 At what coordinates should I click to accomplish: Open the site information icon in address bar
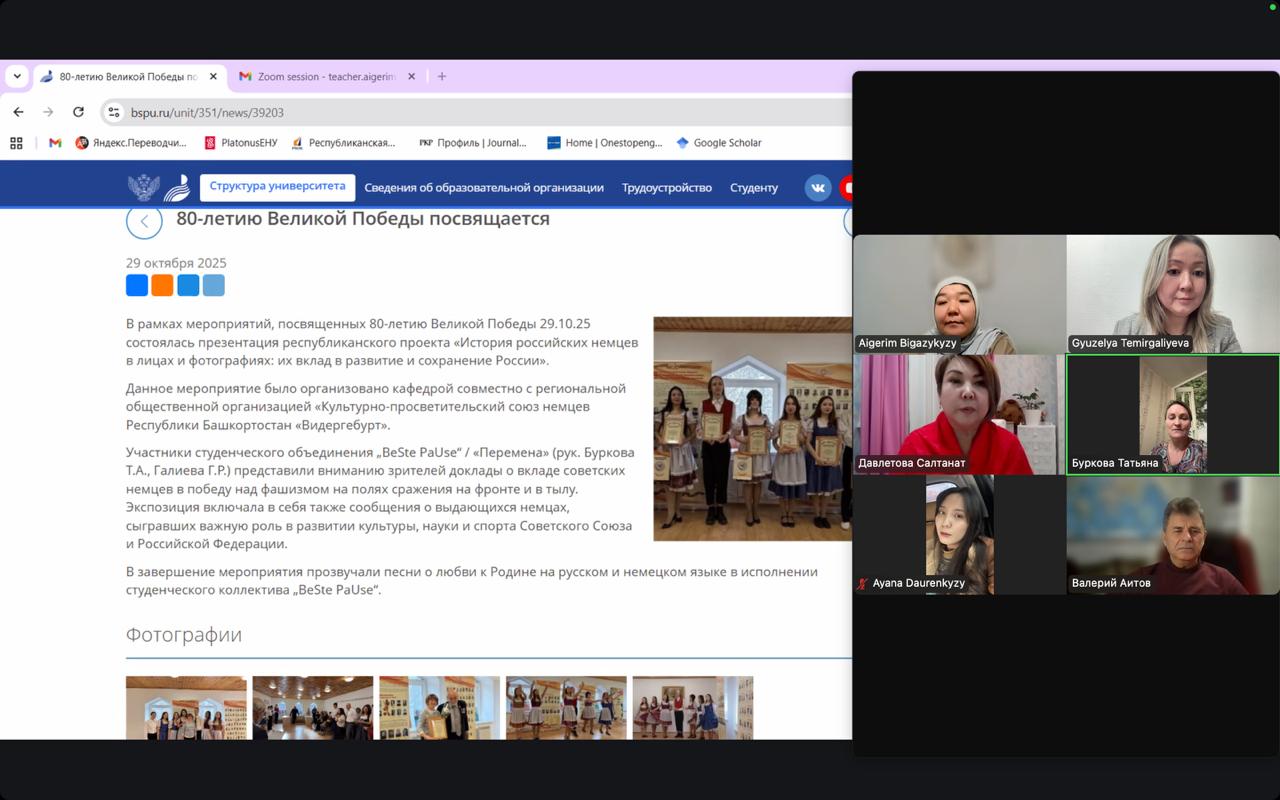[x=114, y=113]
